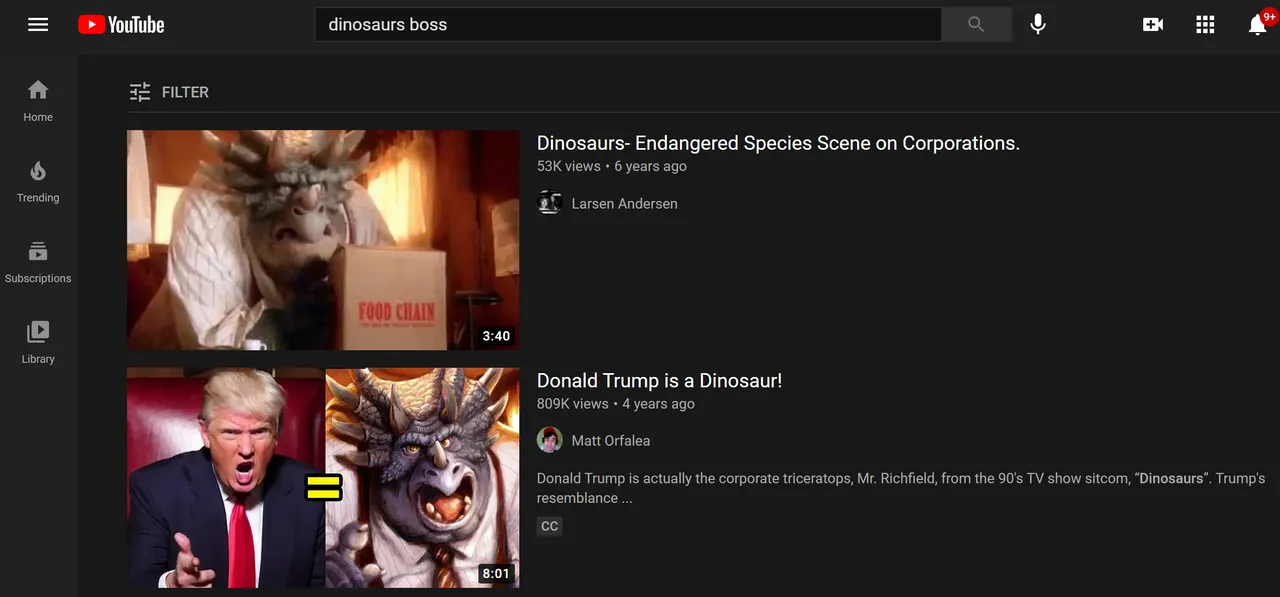Open the hamburger guide menu
1280x597 pixels.
pyautogui.click(x=38, y=24)
